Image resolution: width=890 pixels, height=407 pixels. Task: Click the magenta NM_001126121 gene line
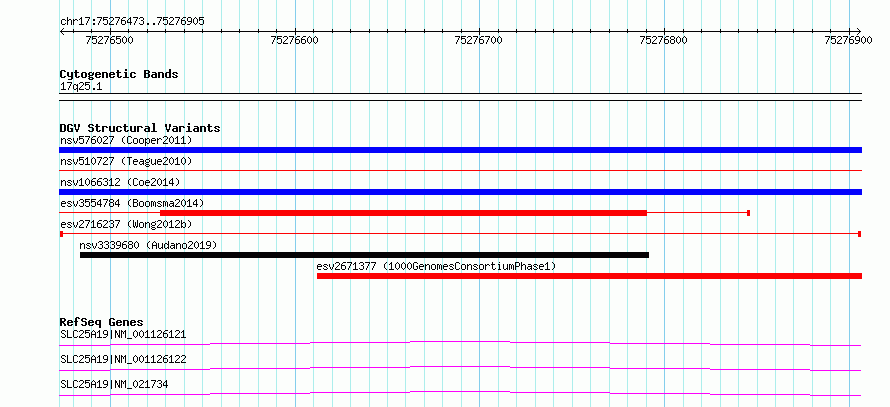click(x=460, y=343)
